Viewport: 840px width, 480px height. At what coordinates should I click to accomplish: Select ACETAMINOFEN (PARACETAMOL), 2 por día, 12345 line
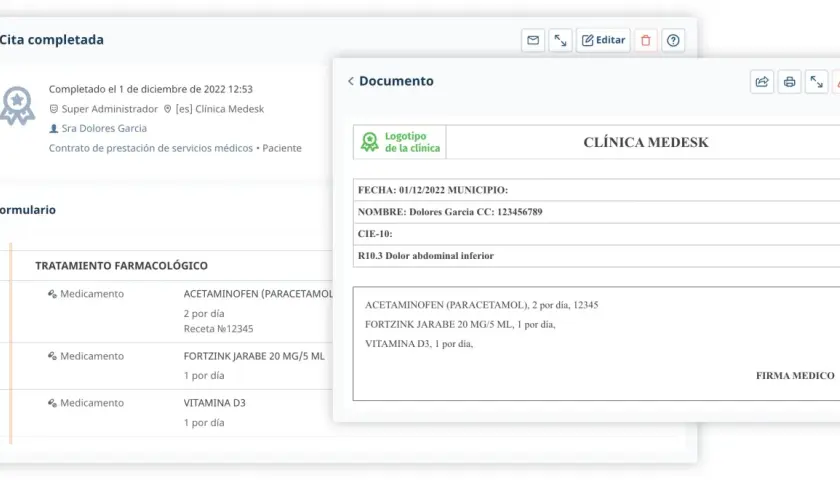482,305
